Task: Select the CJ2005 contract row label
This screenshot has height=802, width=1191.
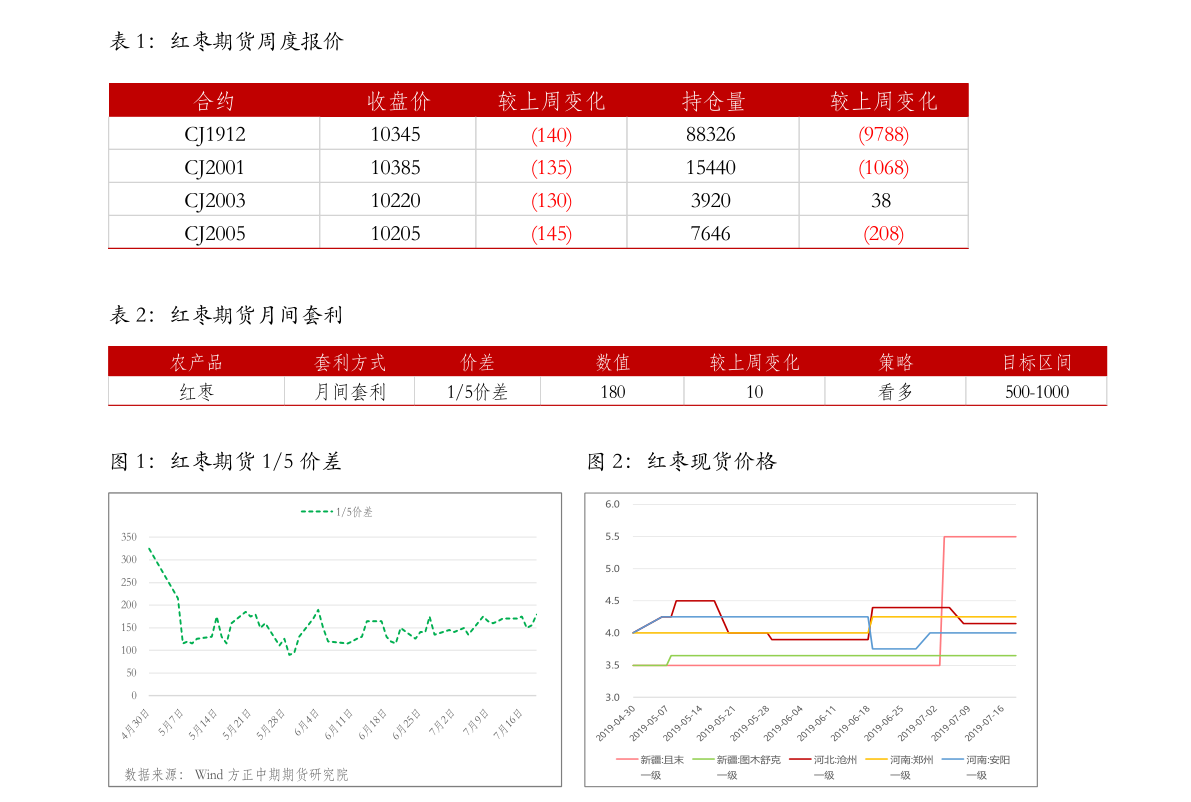Action: (215, 233)
